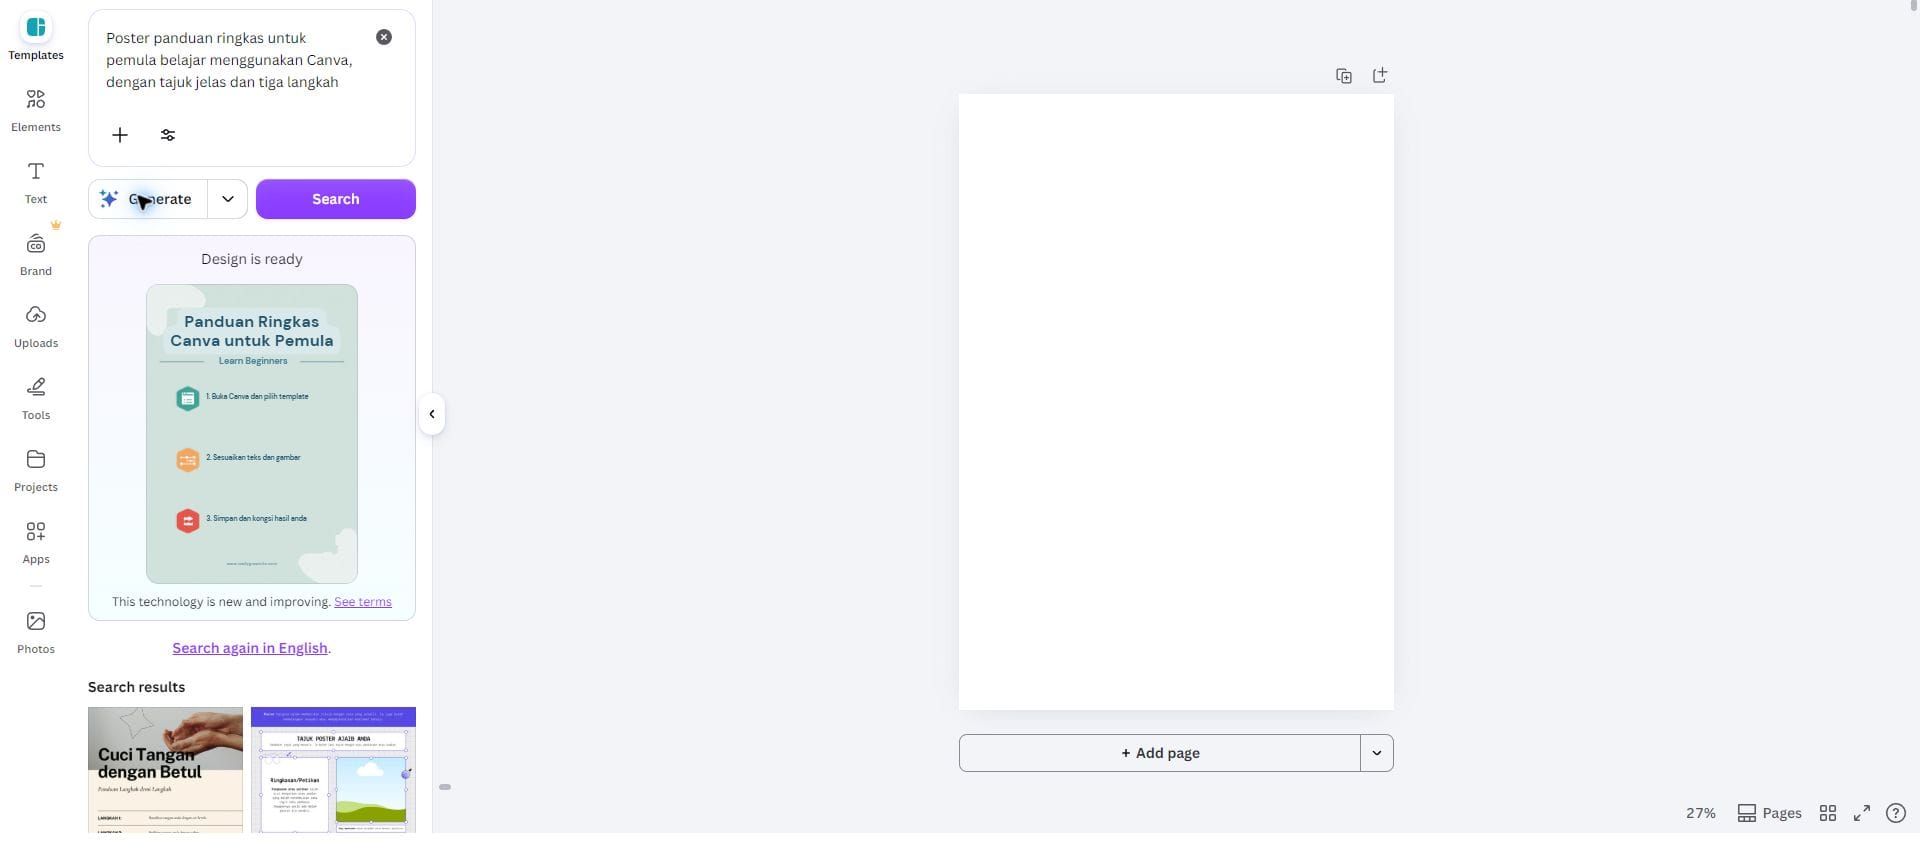
Task: Open the Pages view
Action: point(1769,813)
